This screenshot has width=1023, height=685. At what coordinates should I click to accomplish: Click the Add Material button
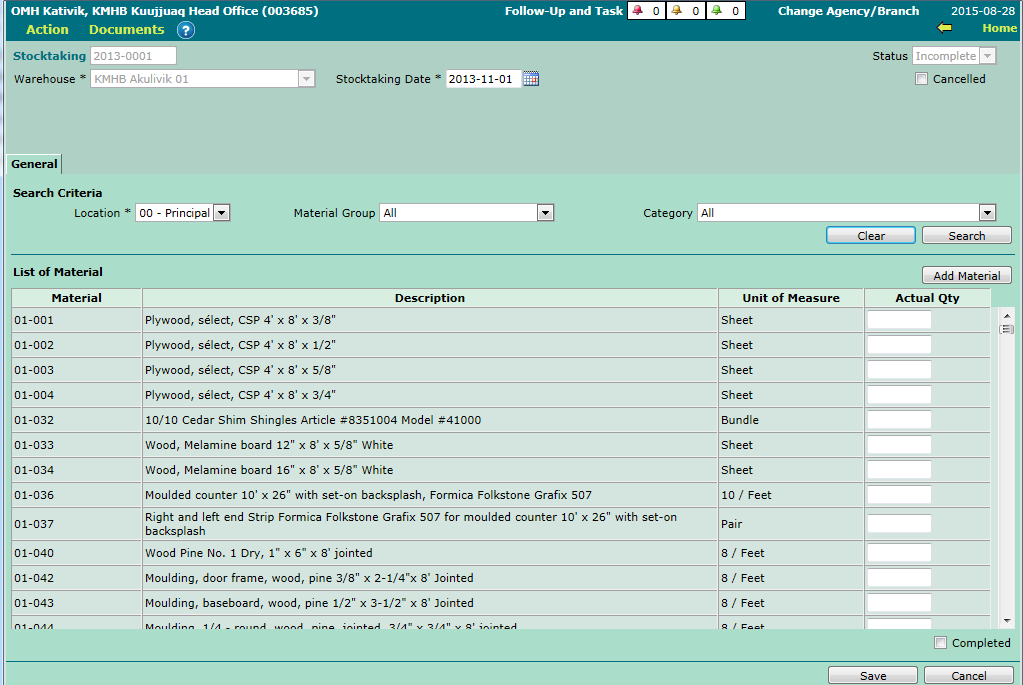pos(966,276)
